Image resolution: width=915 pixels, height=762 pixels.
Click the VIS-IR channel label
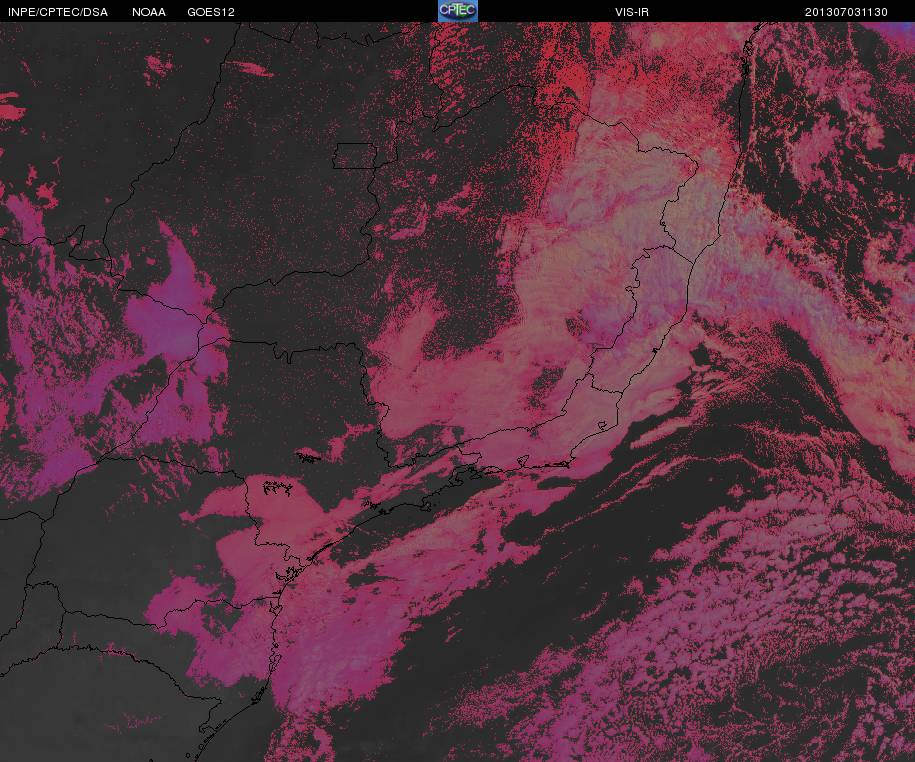632,12
